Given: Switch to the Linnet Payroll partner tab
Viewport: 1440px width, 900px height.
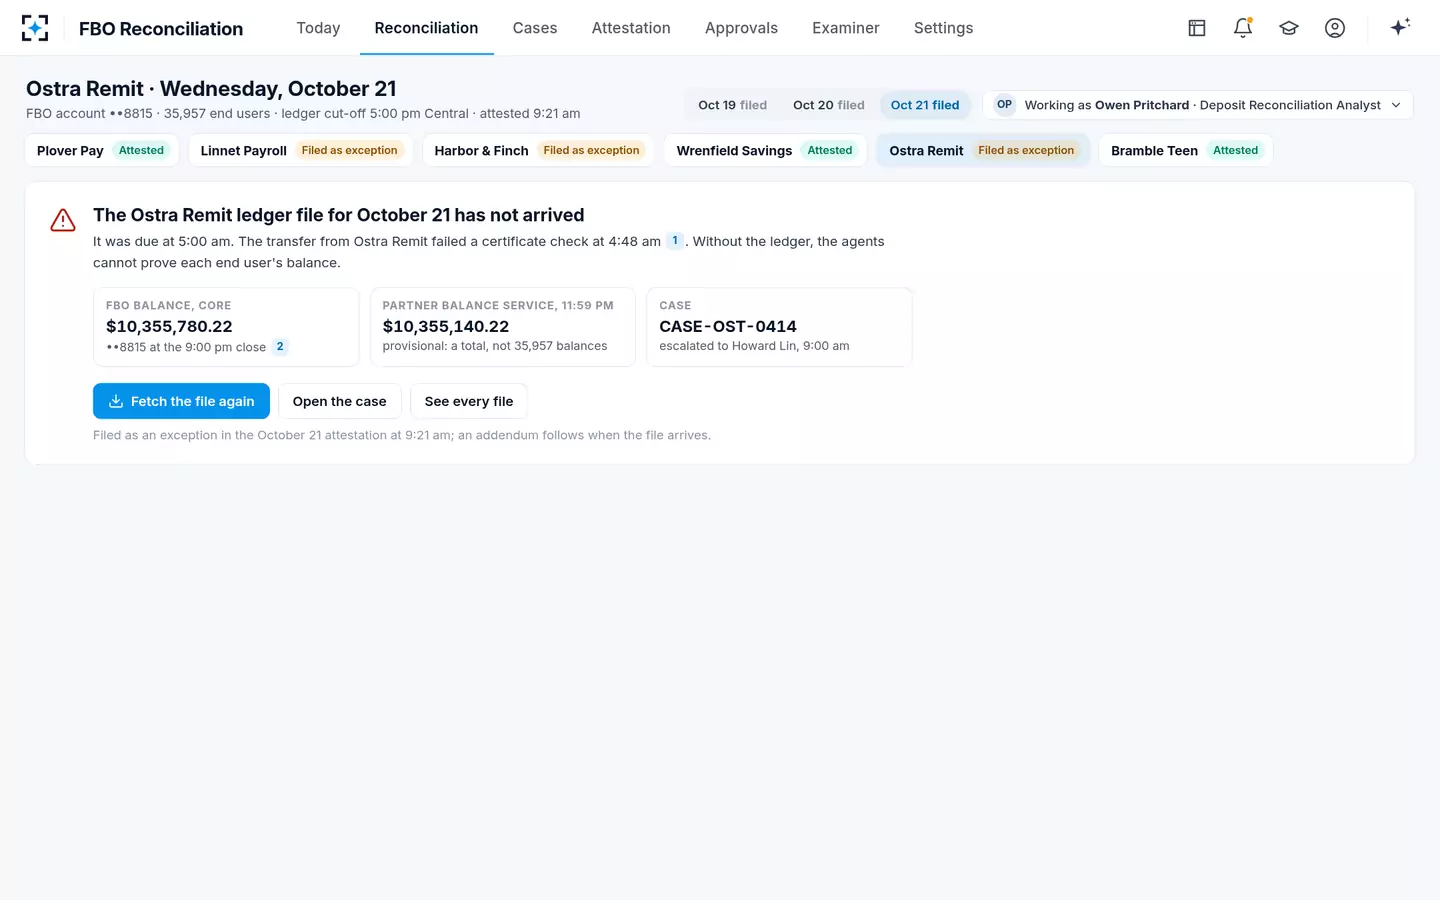Looking at the screenshot, I should coord(301,150).
